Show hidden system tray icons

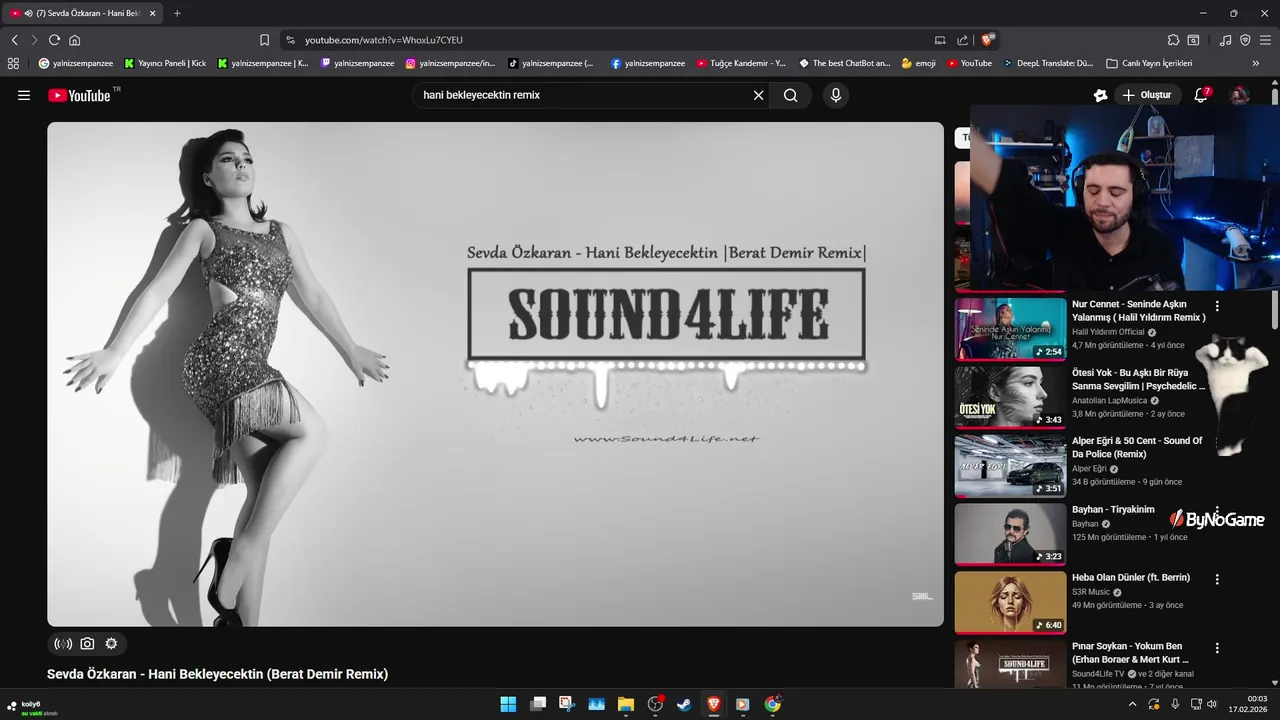click(x=1132, y=704)
